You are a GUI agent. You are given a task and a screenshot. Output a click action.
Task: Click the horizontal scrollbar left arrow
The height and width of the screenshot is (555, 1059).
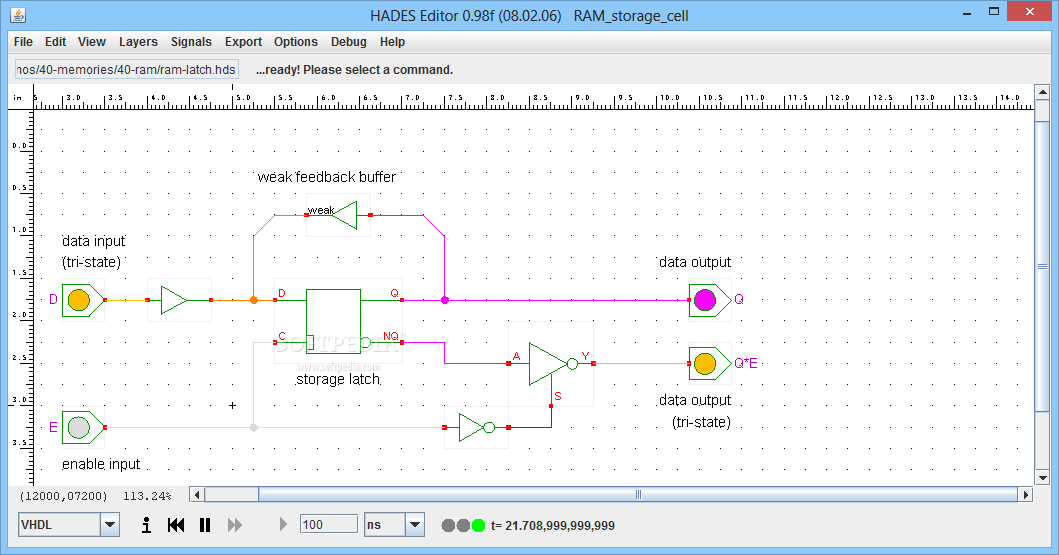[197, 495]
